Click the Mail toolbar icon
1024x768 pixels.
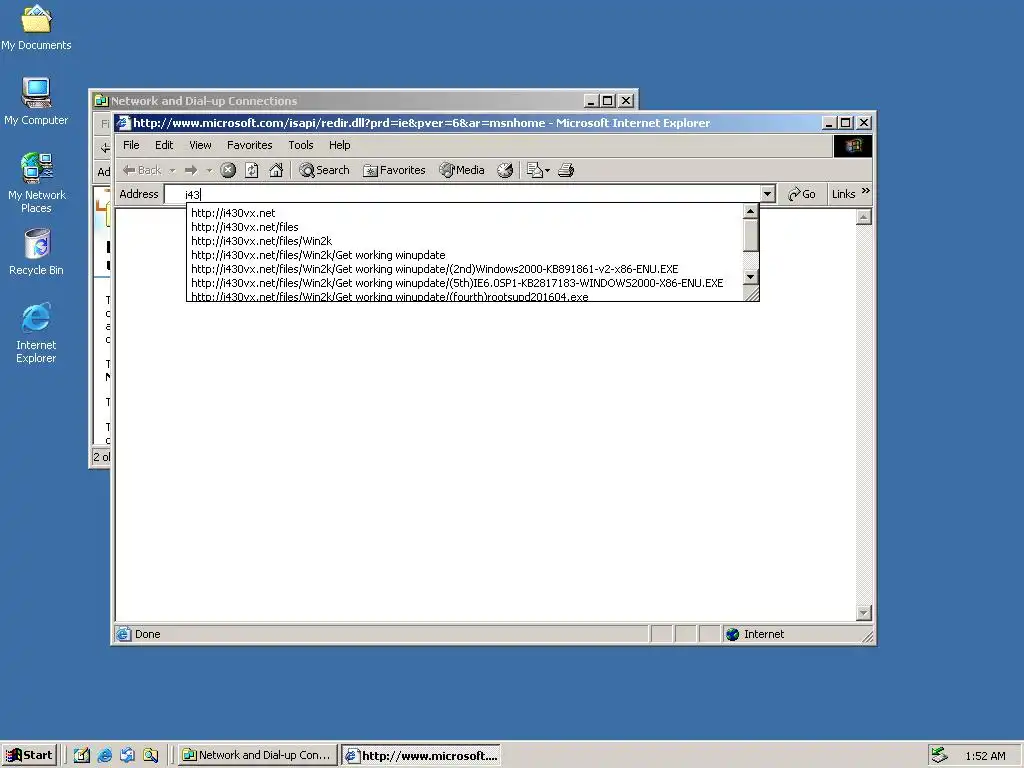click(x=534, y=170)
